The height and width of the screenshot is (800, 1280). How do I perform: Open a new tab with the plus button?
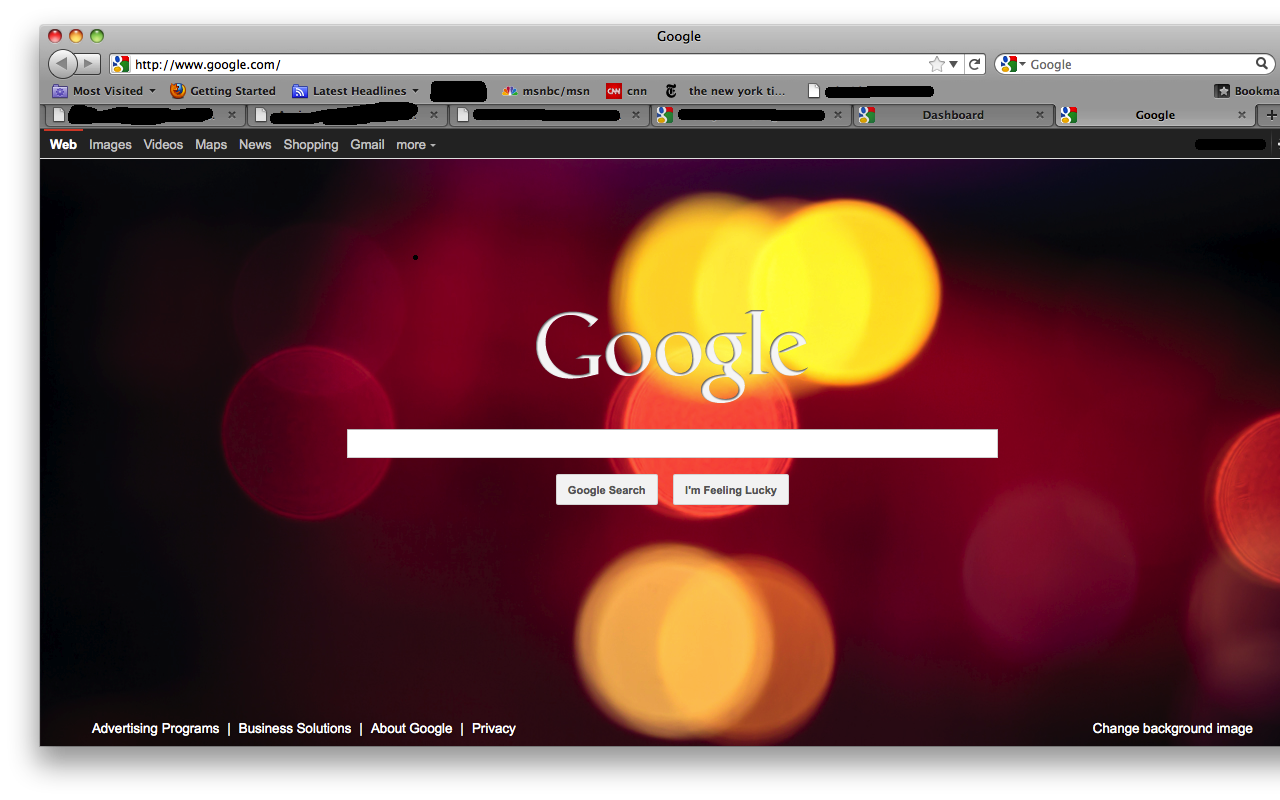[1272, 115]
